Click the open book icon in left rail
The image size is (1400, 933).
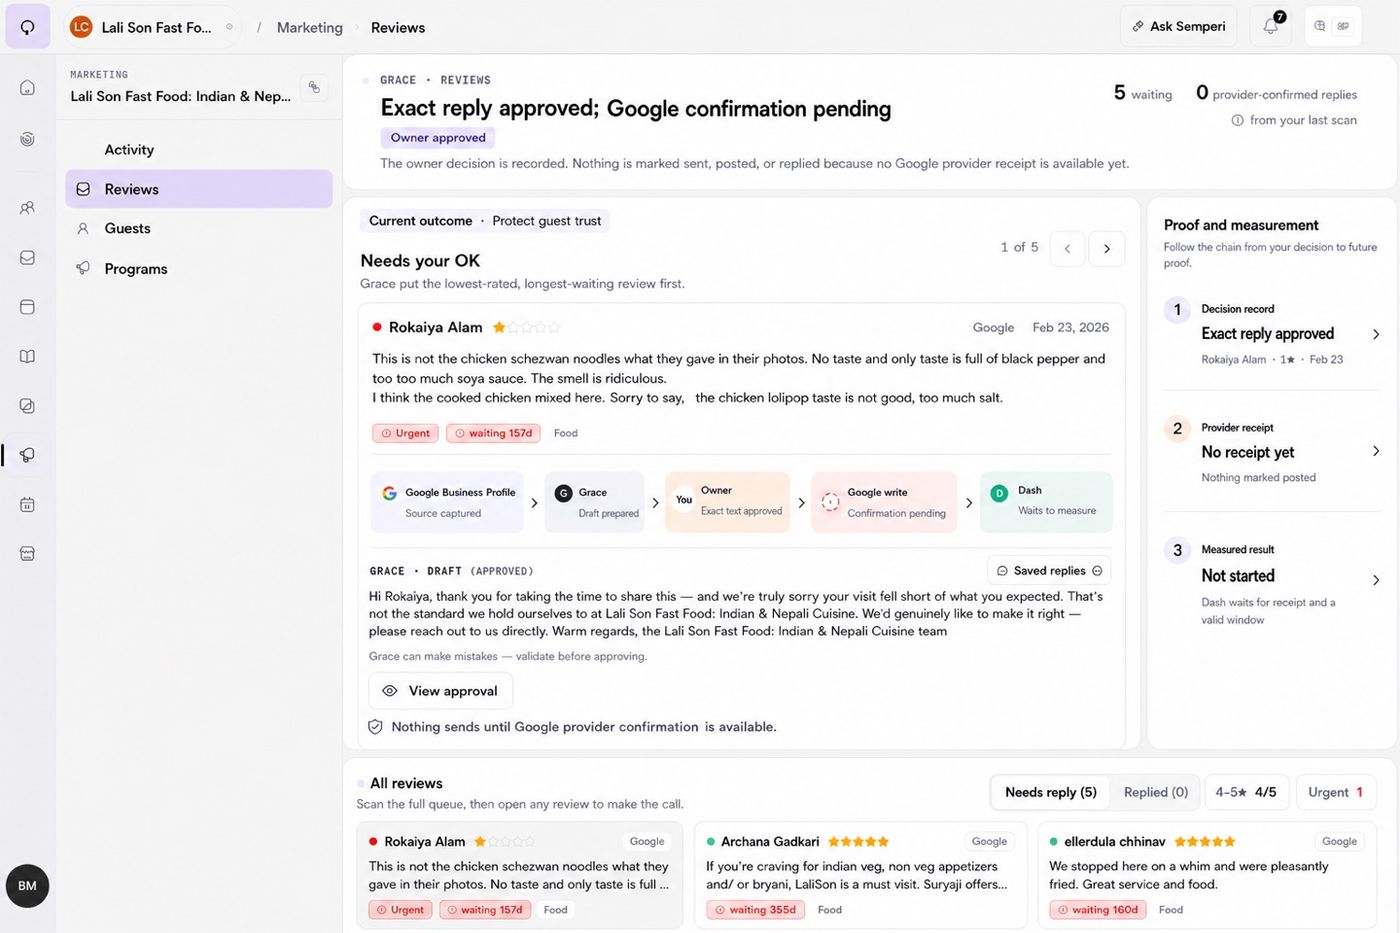click(x=27, y=357)
